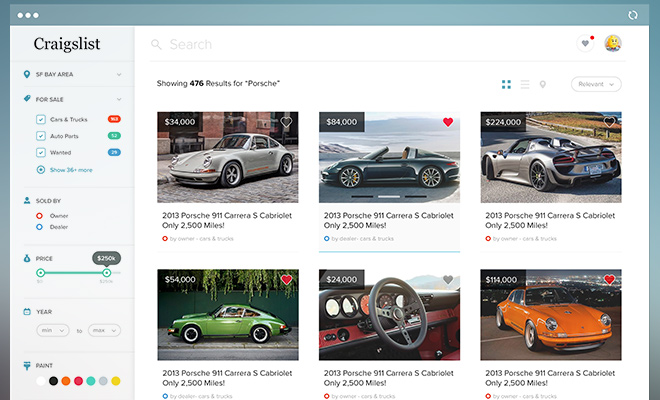Click the location pin icon beside SF Bay Area
The width and height of the screenshot is (660, 400).
point(27,74)
